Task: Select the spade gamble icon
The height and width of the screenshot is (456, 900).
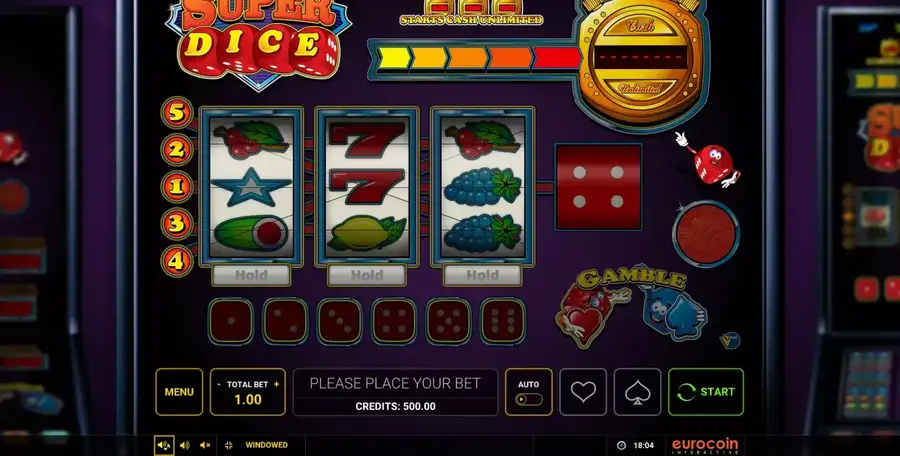Action: tap(637, 392)
